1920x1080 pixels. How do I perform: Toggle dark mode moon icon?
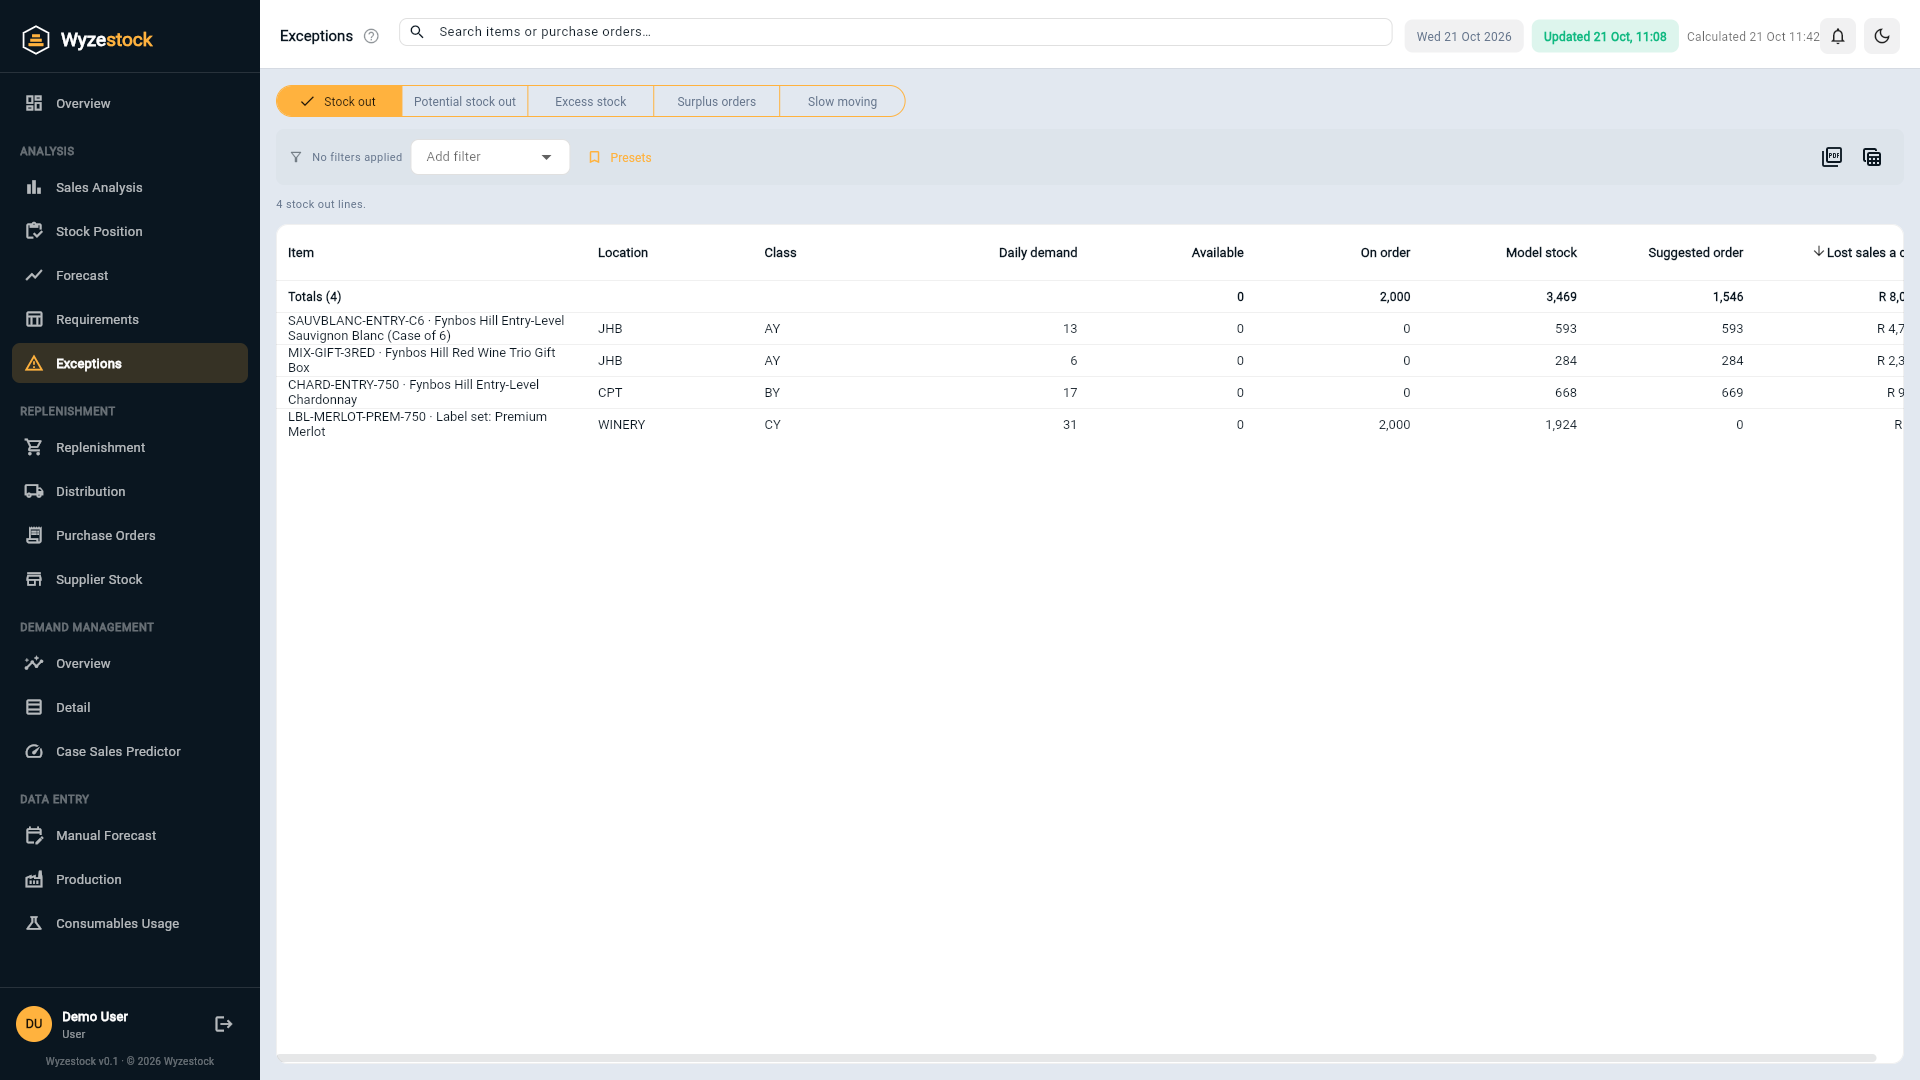click(1882, 36)
